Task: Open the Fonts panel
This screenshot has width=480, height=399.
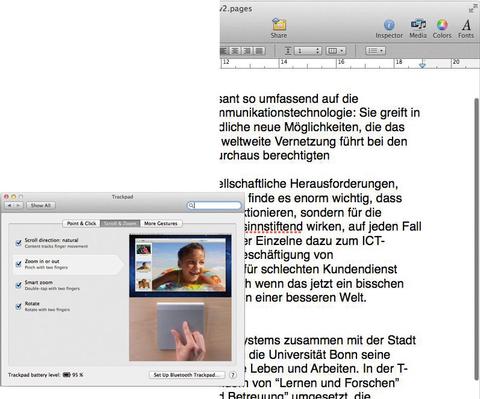Action: (466, 28)
